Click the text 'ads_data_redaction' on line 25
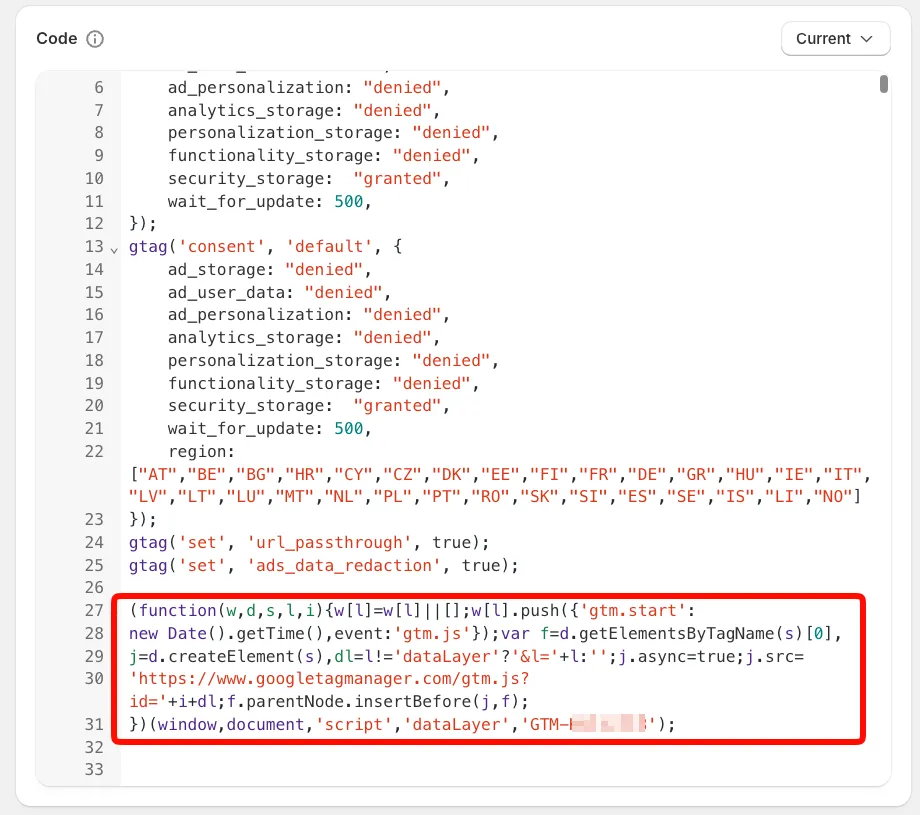Viewport: 920px width, 815px height. [x=344, y=565]
